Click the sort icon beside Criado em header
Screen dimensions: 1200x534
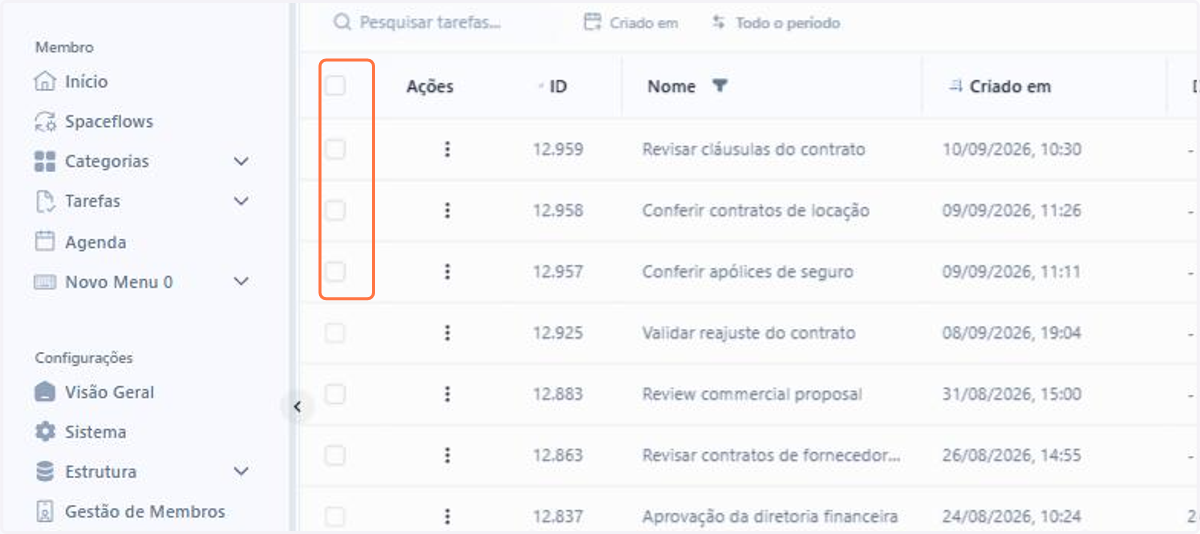pos(955,86)
